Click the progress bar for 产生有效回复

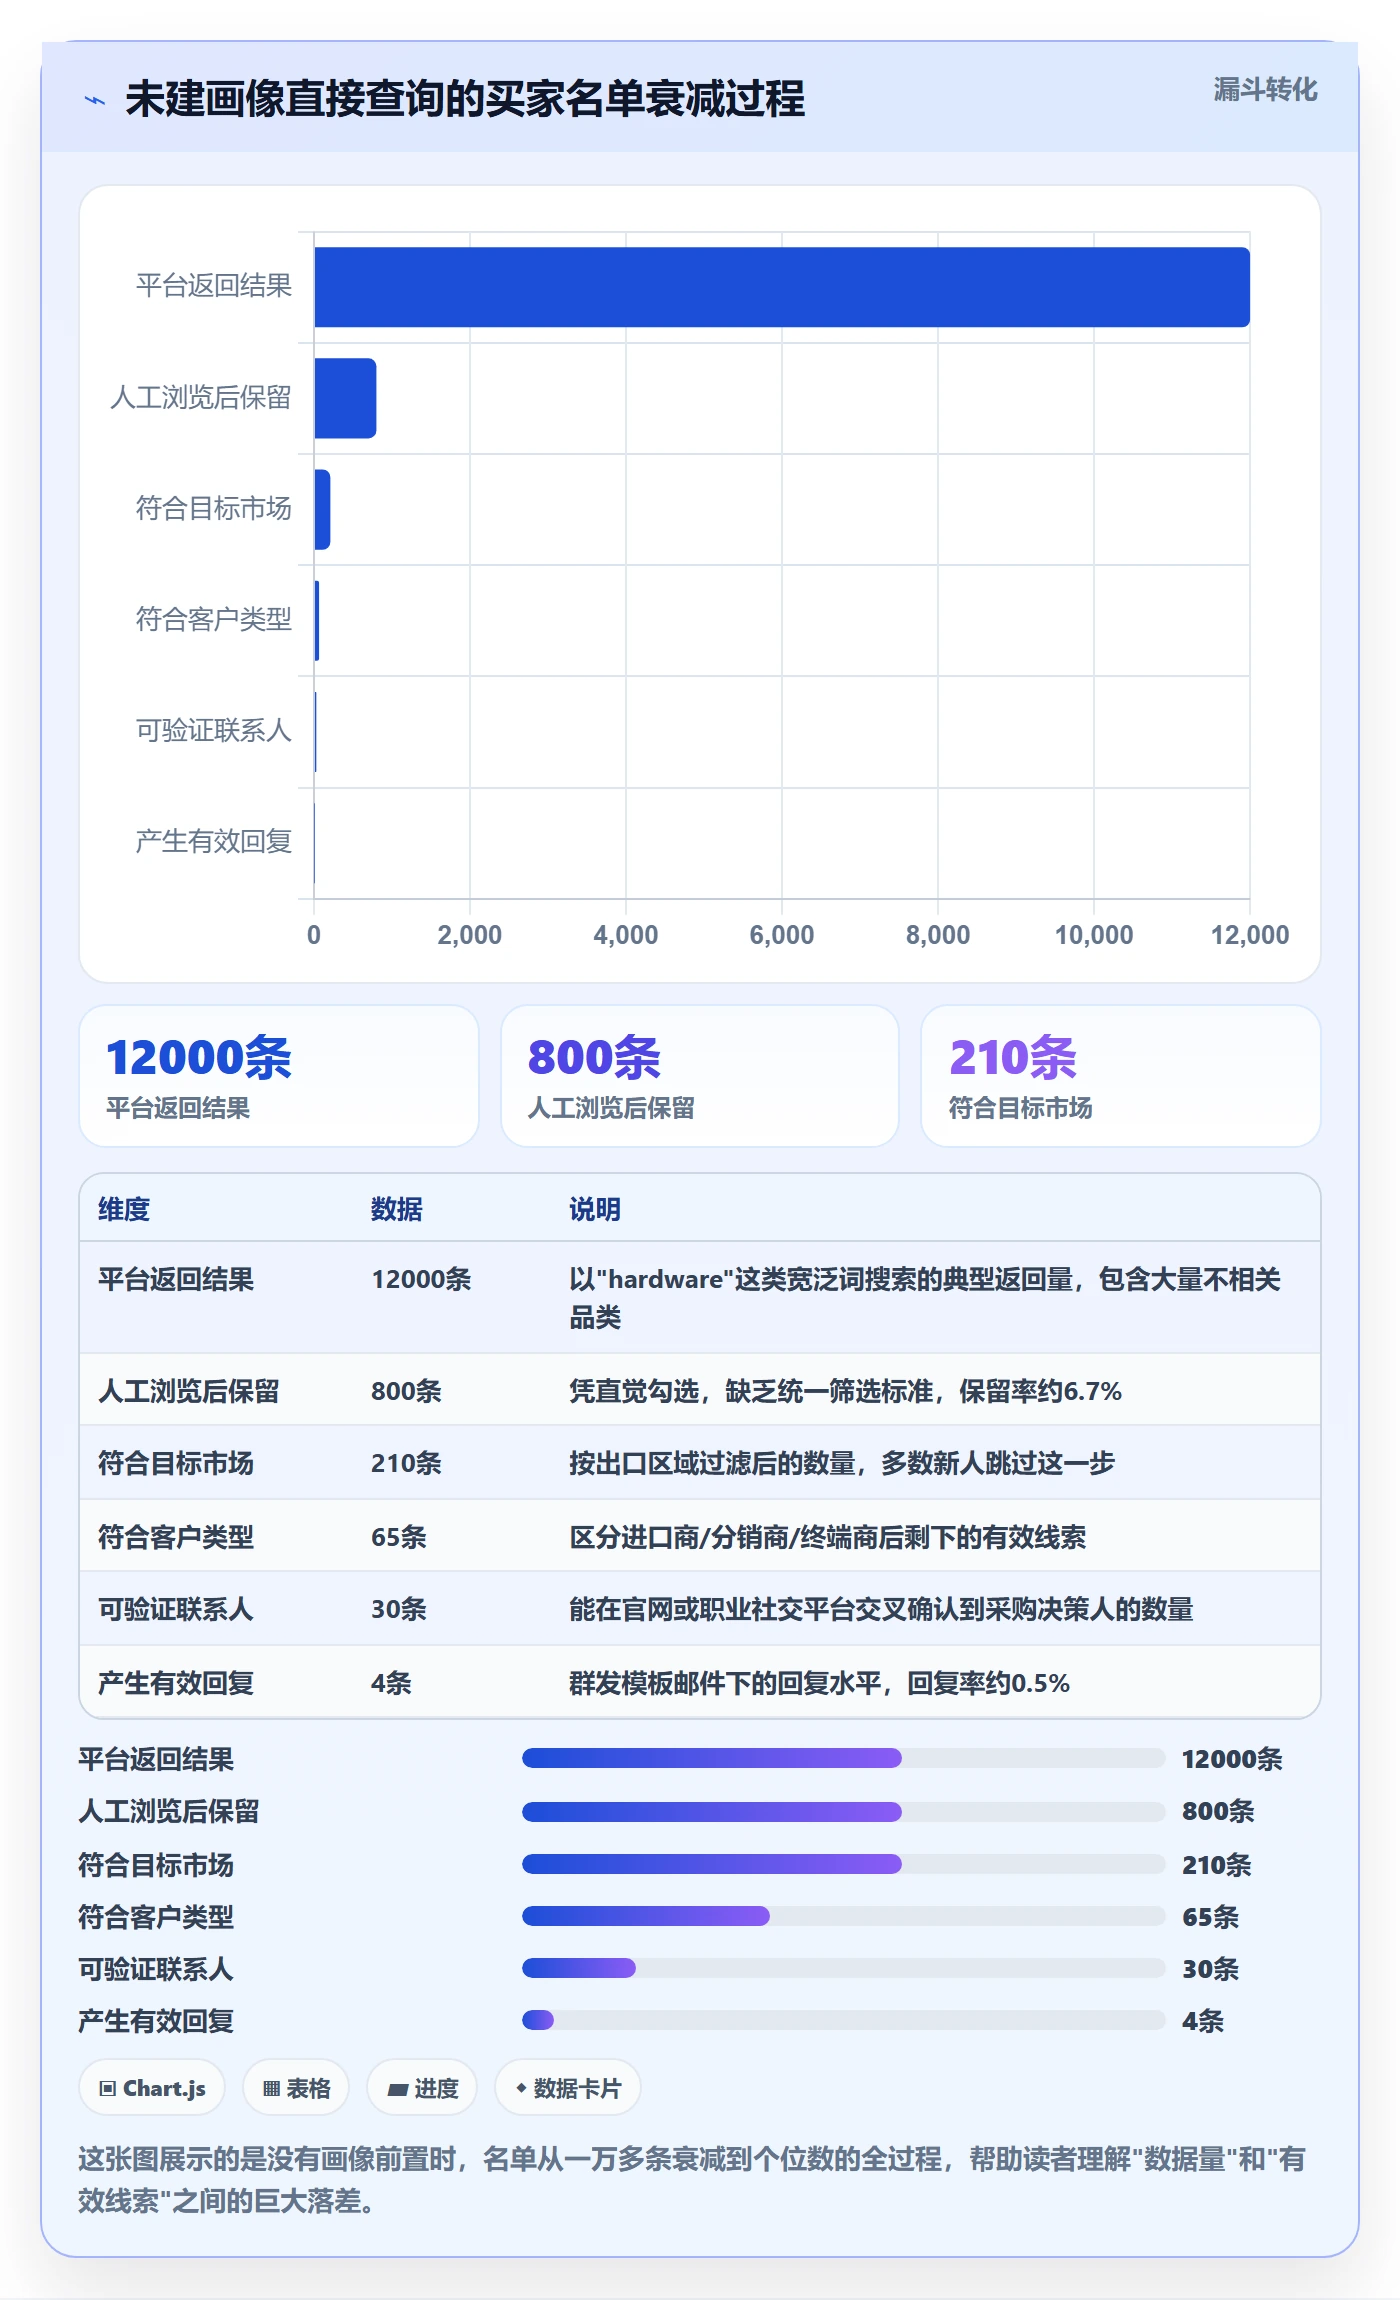pos(844,2020)
